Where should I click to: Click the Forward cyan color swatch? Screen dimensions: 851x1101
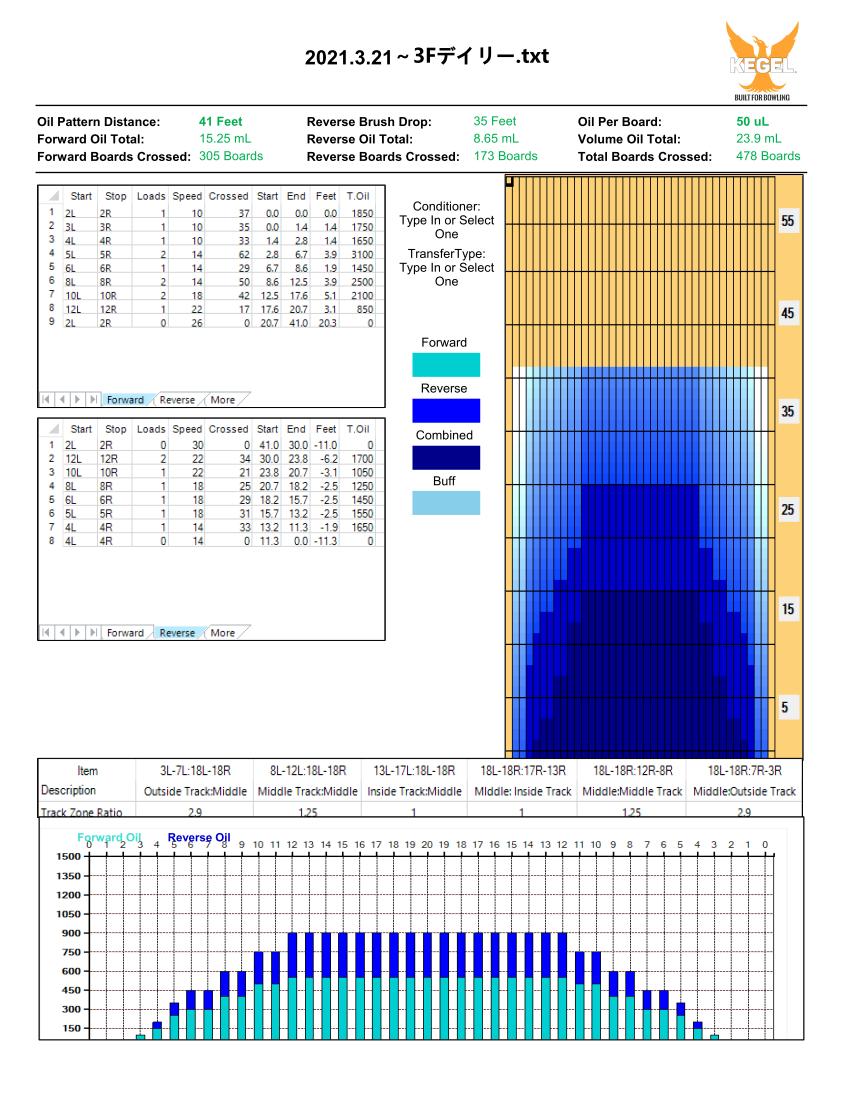point(446,365)
